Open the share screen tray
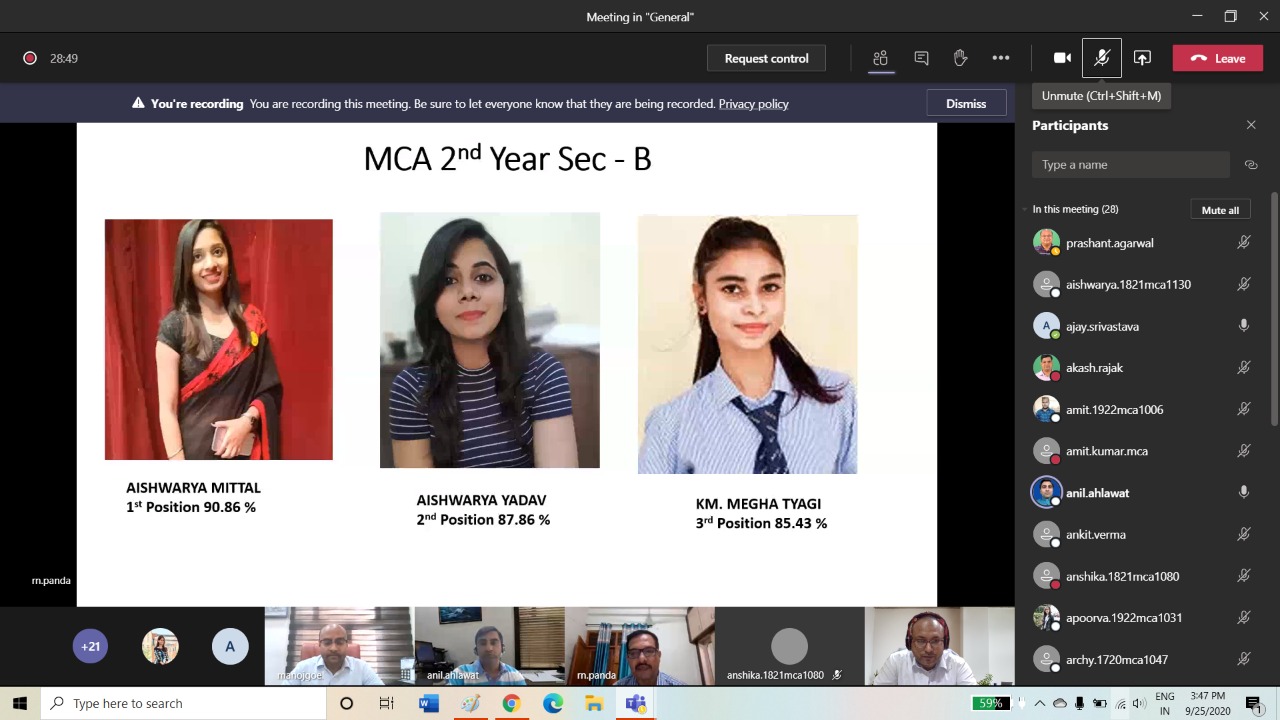Screen dimensions: 1280x720 coord(1142,58)
